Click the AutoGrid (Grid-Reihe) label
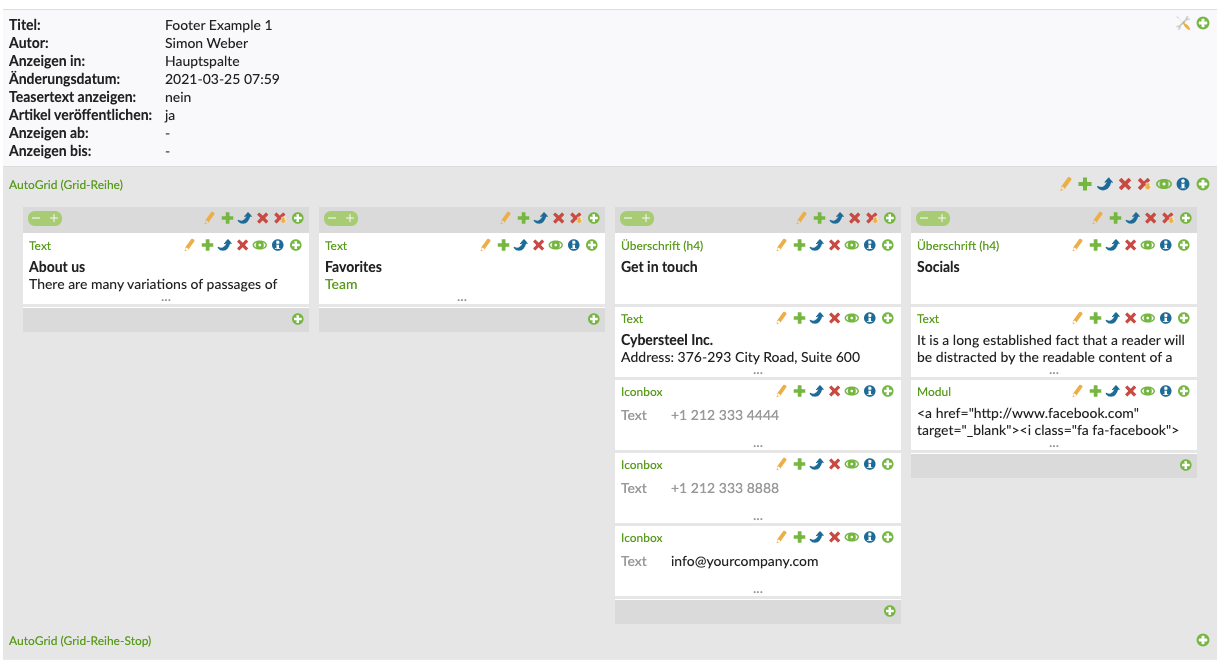The height and width of the screenshot is (670, 1231). [66, 185]
